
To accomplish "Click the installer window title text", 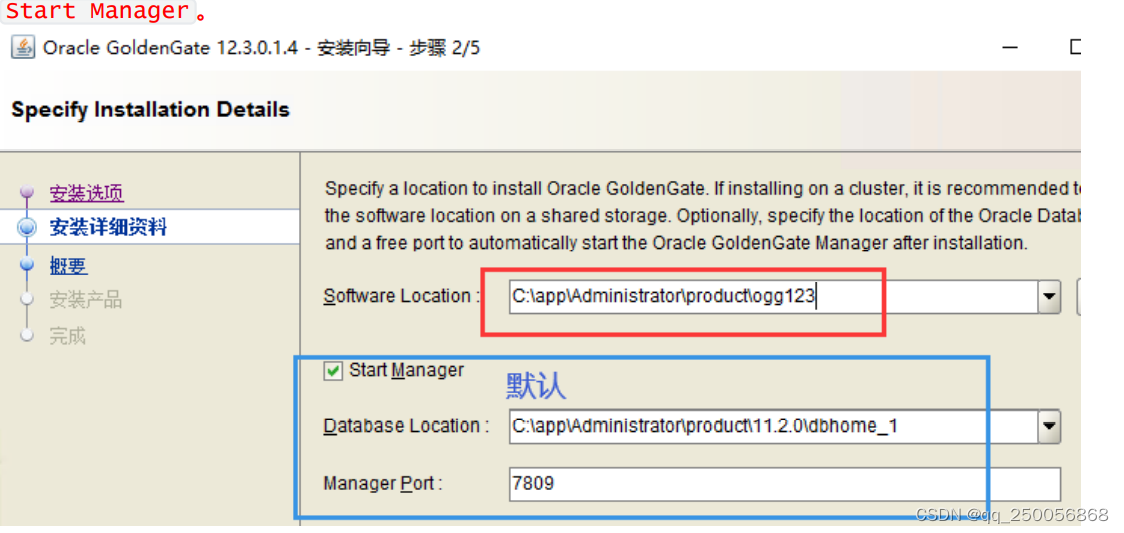I will (262, 48).
